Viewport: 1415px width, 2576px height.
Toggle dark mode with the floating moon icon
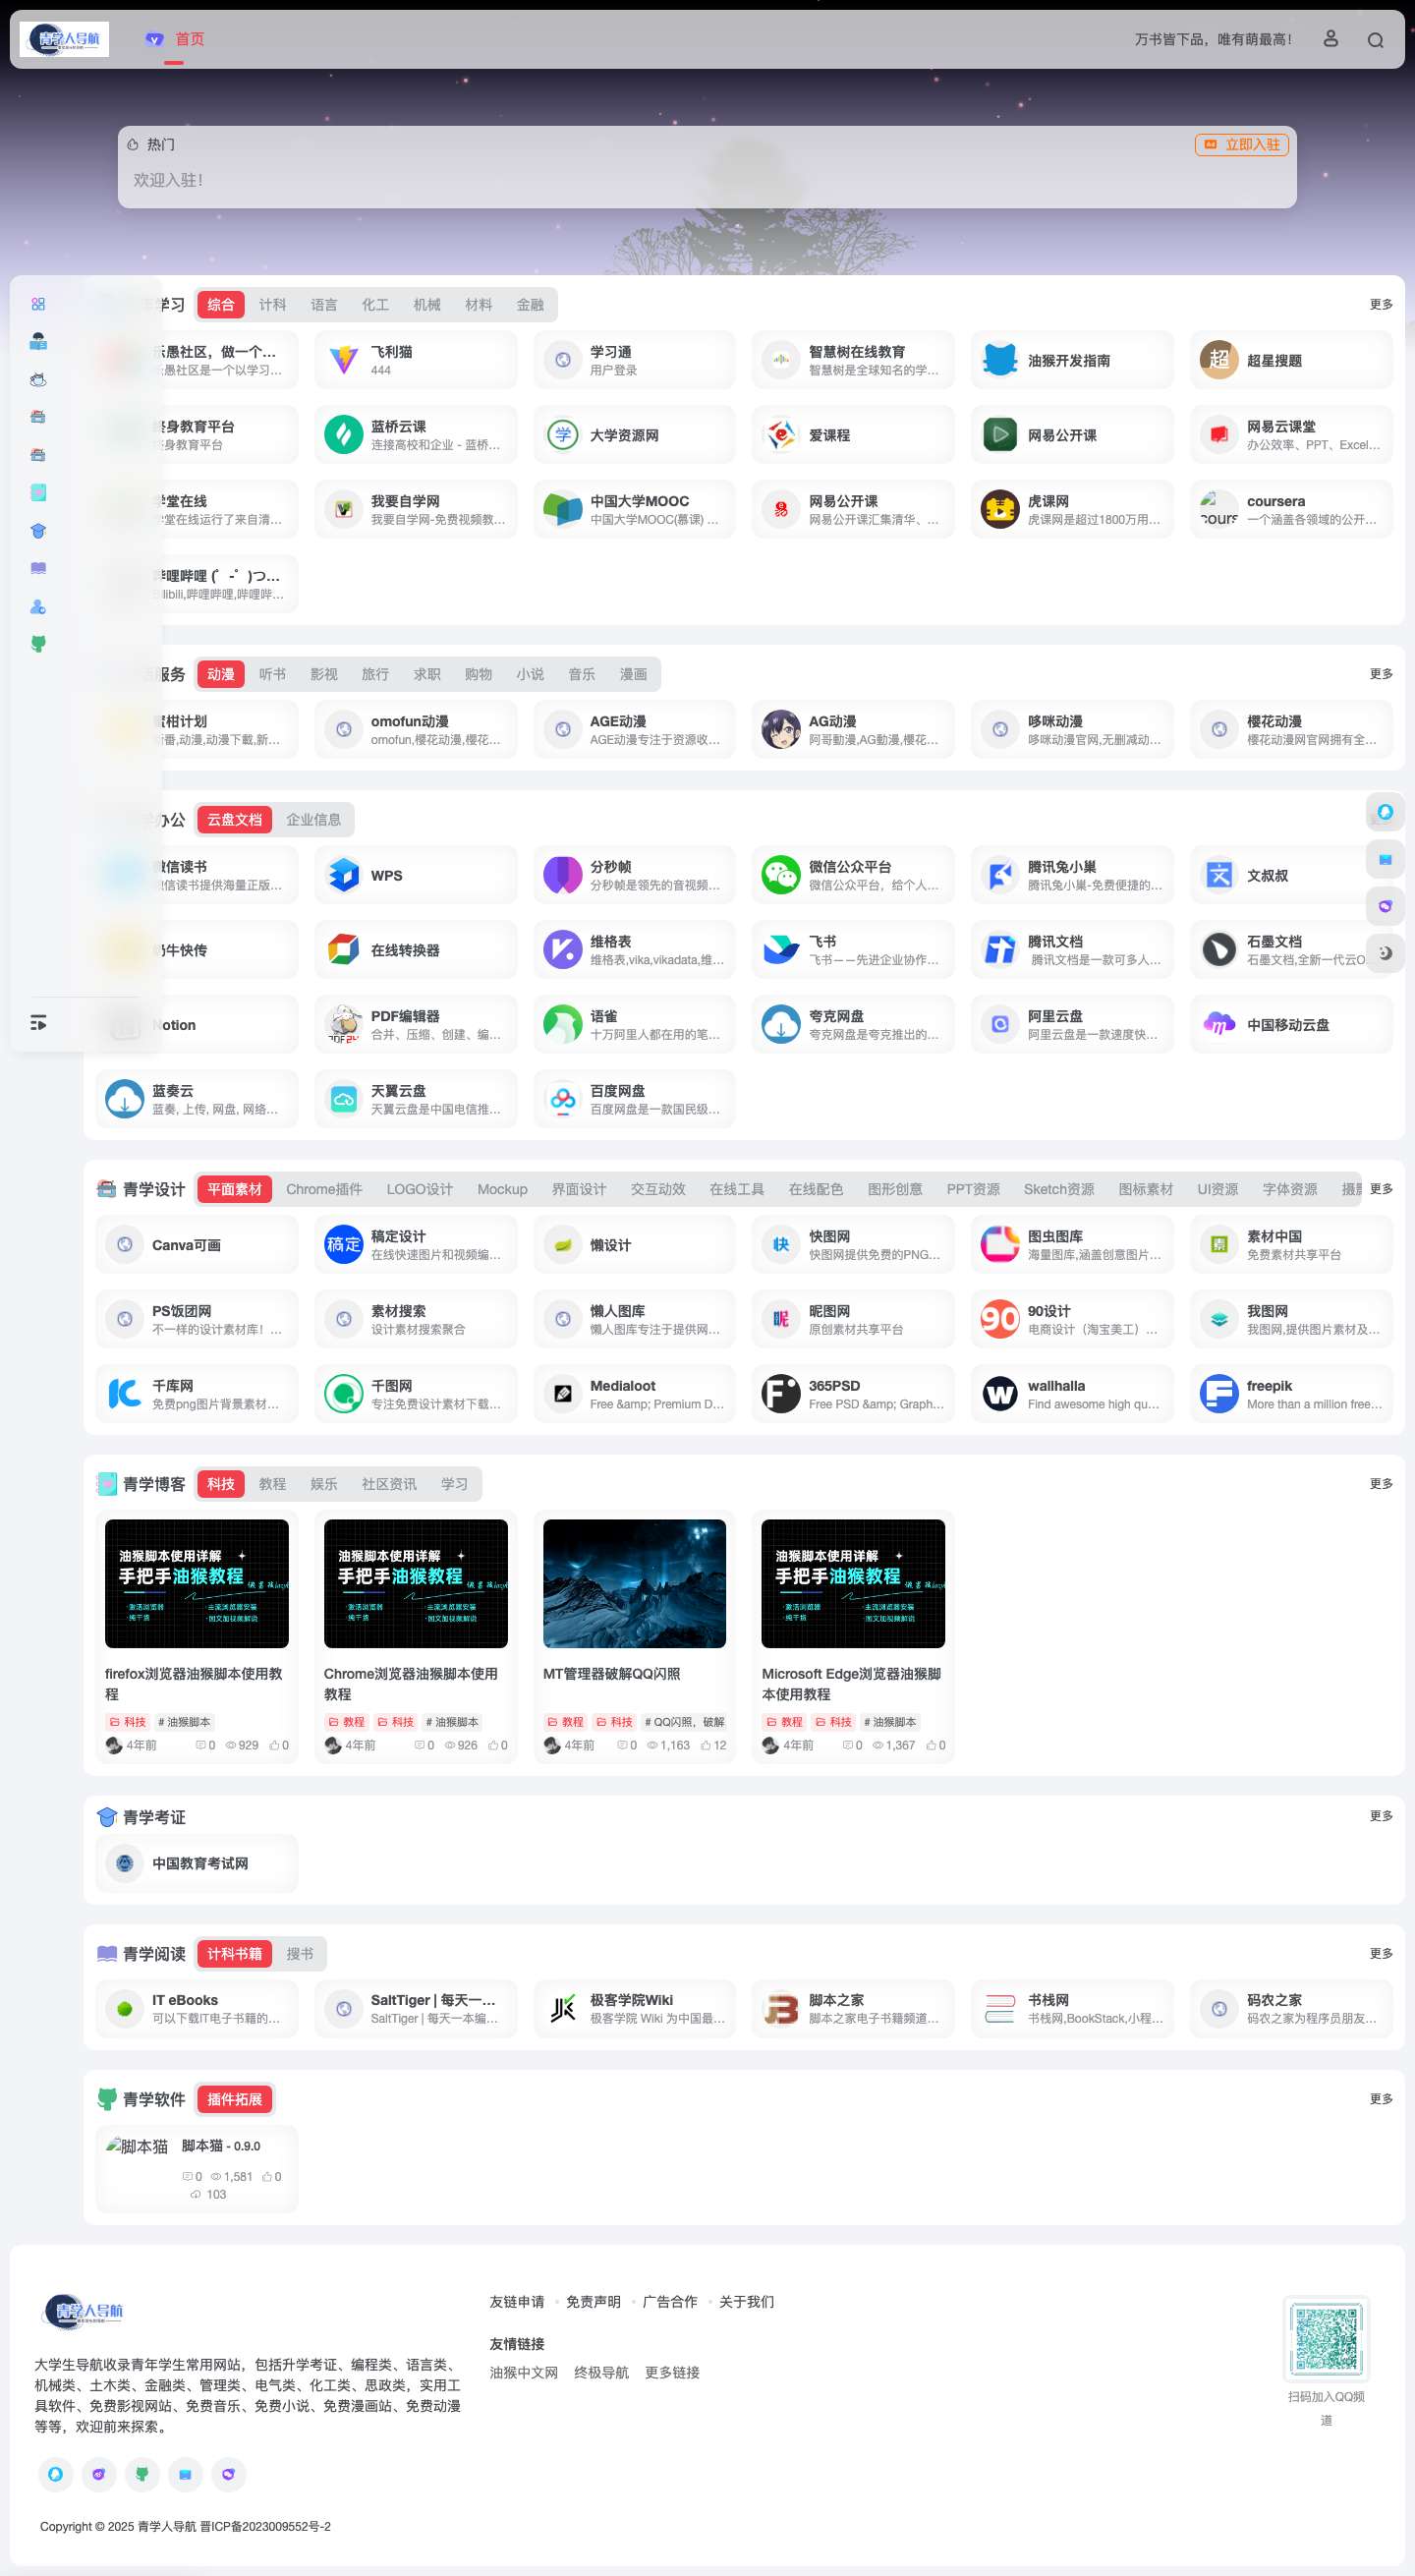tap(1385, 953)
